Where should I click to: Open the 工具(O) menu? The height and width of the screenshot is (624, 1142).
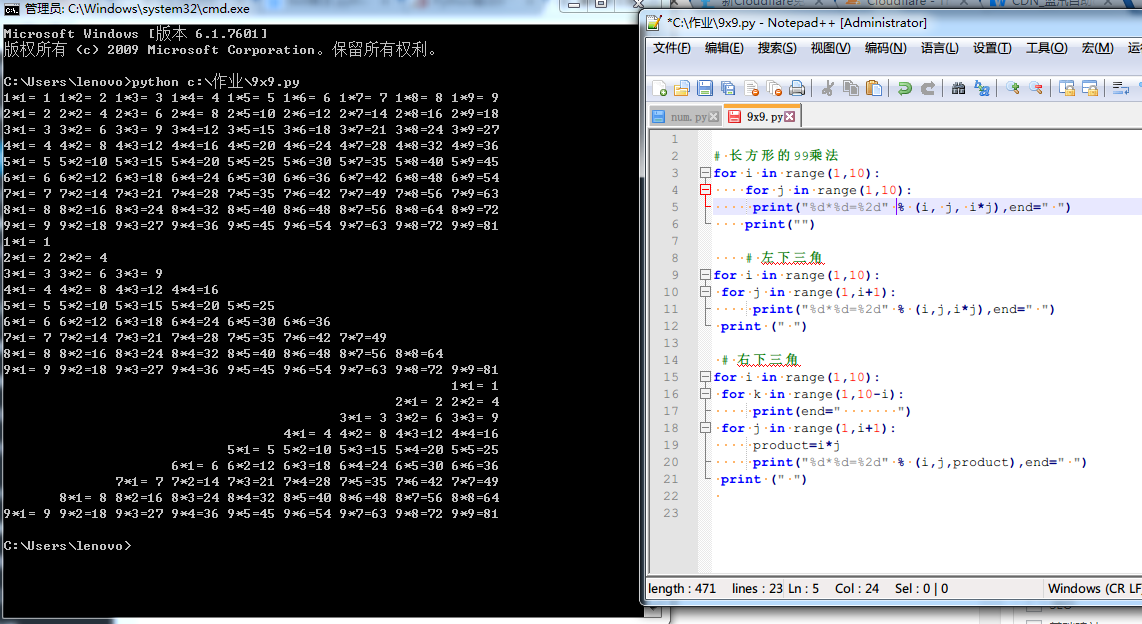[x=1047, y=48]
